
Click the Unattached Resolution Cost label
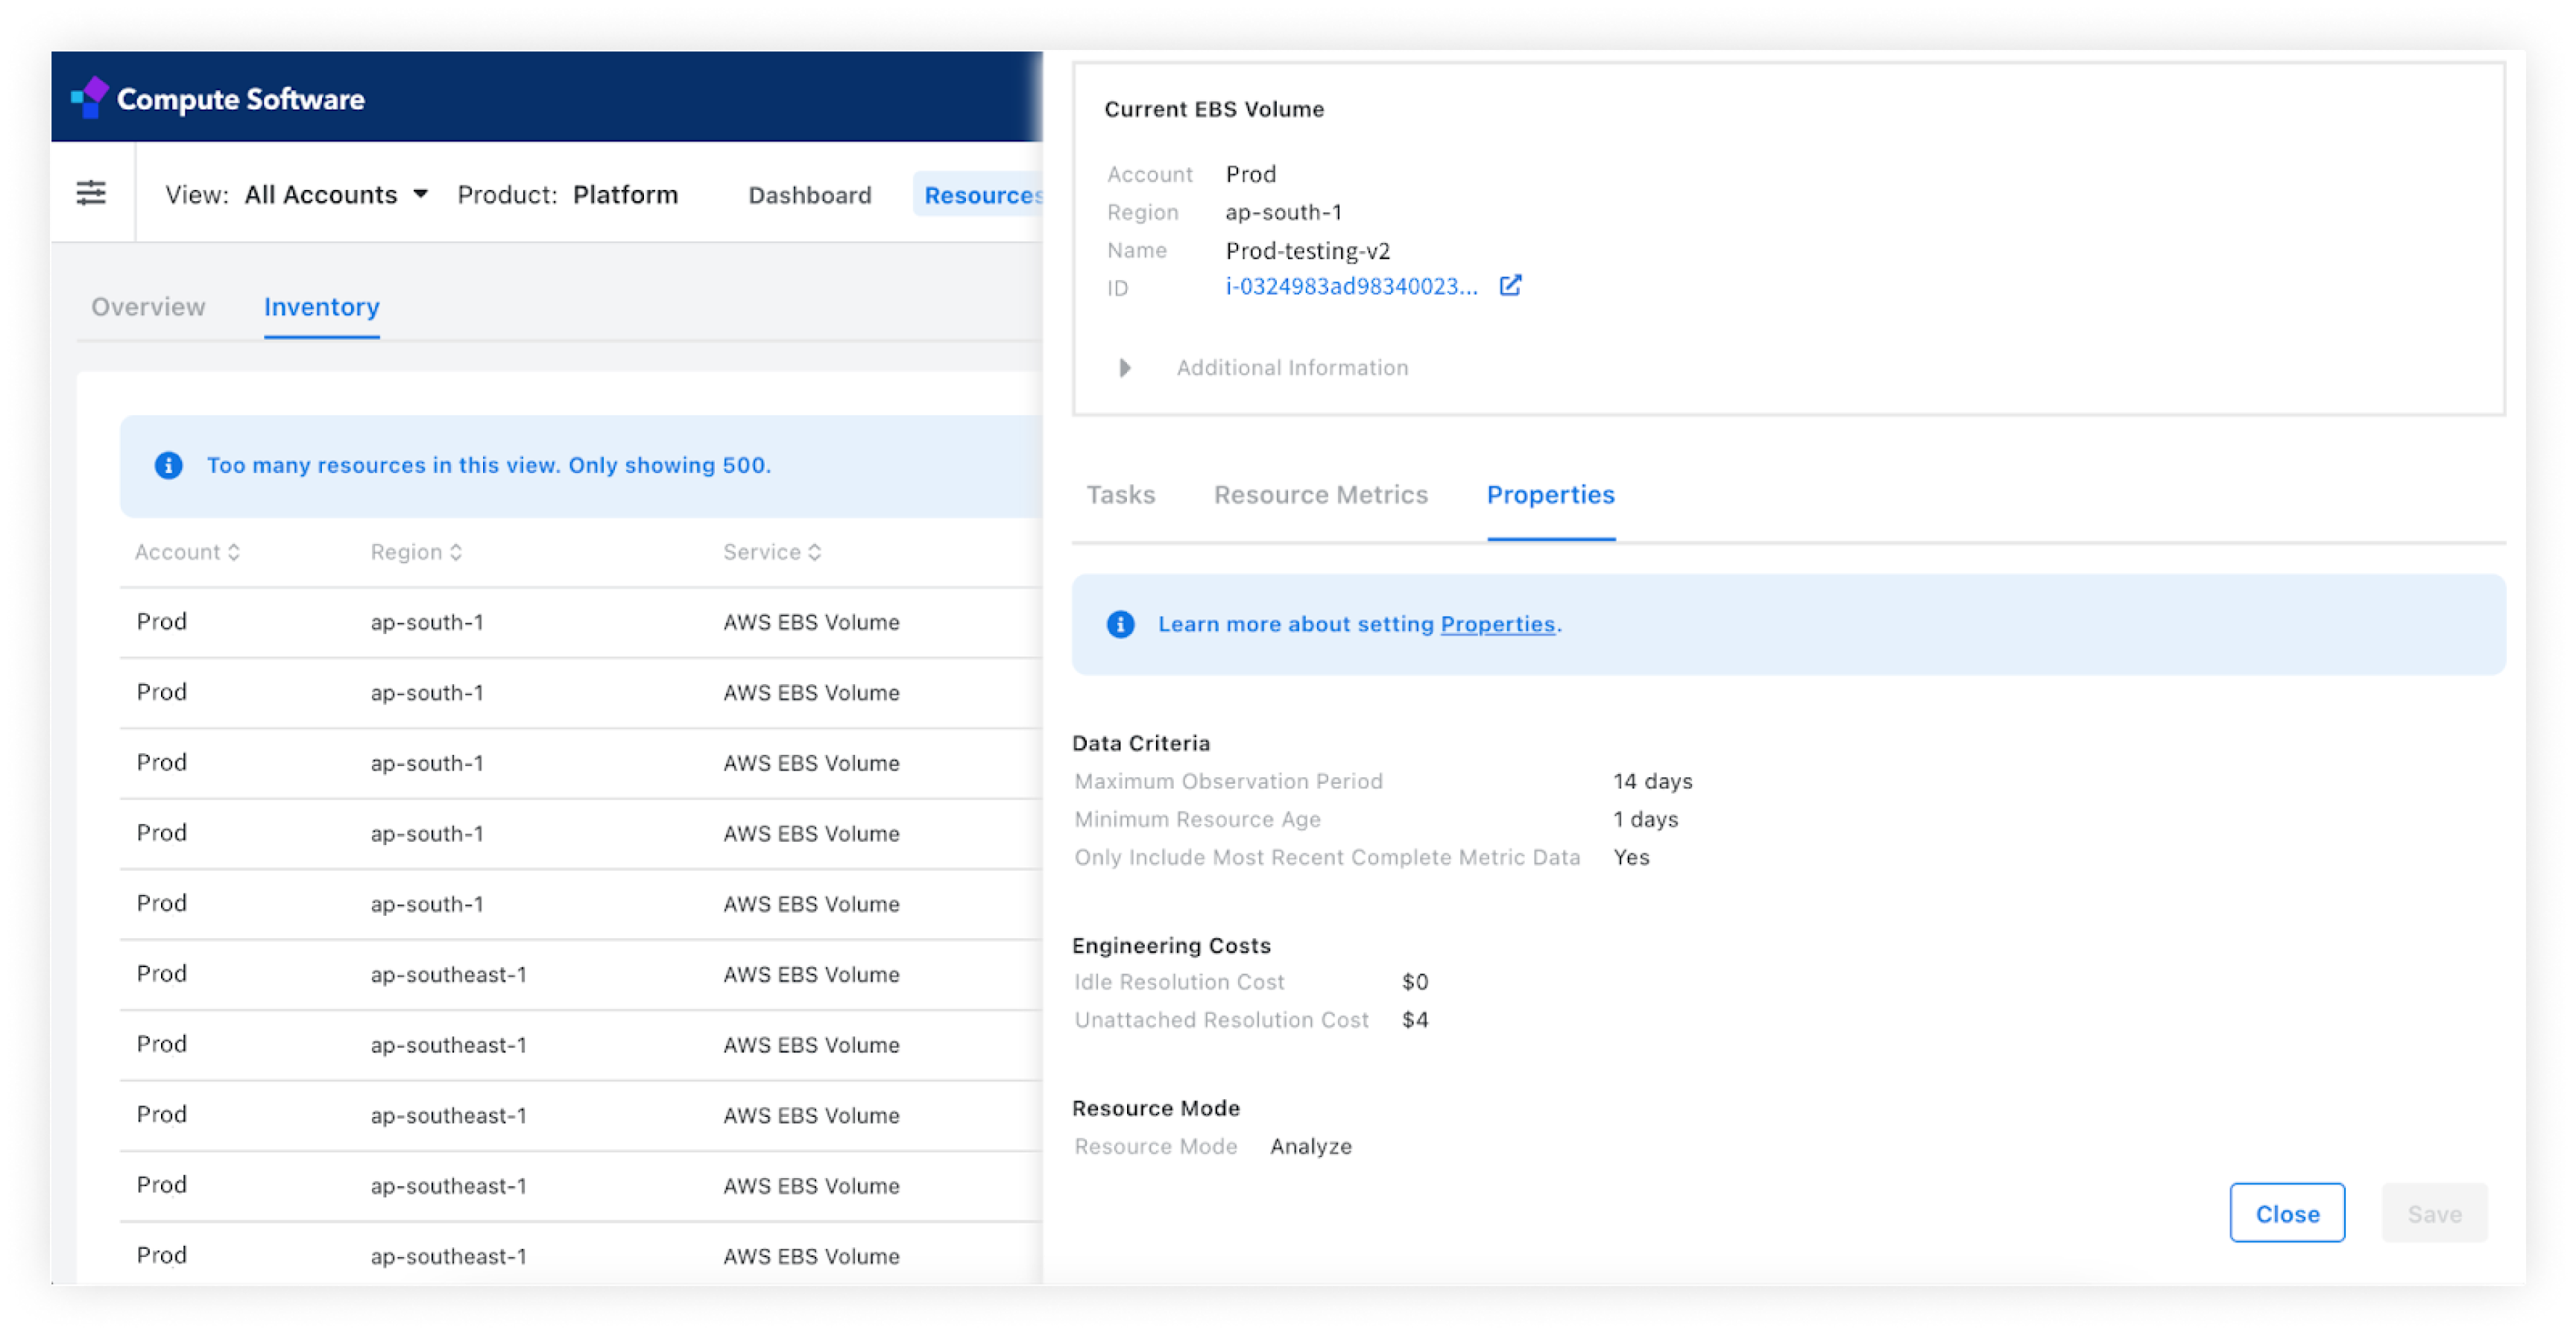[x=1221, y=1020]
